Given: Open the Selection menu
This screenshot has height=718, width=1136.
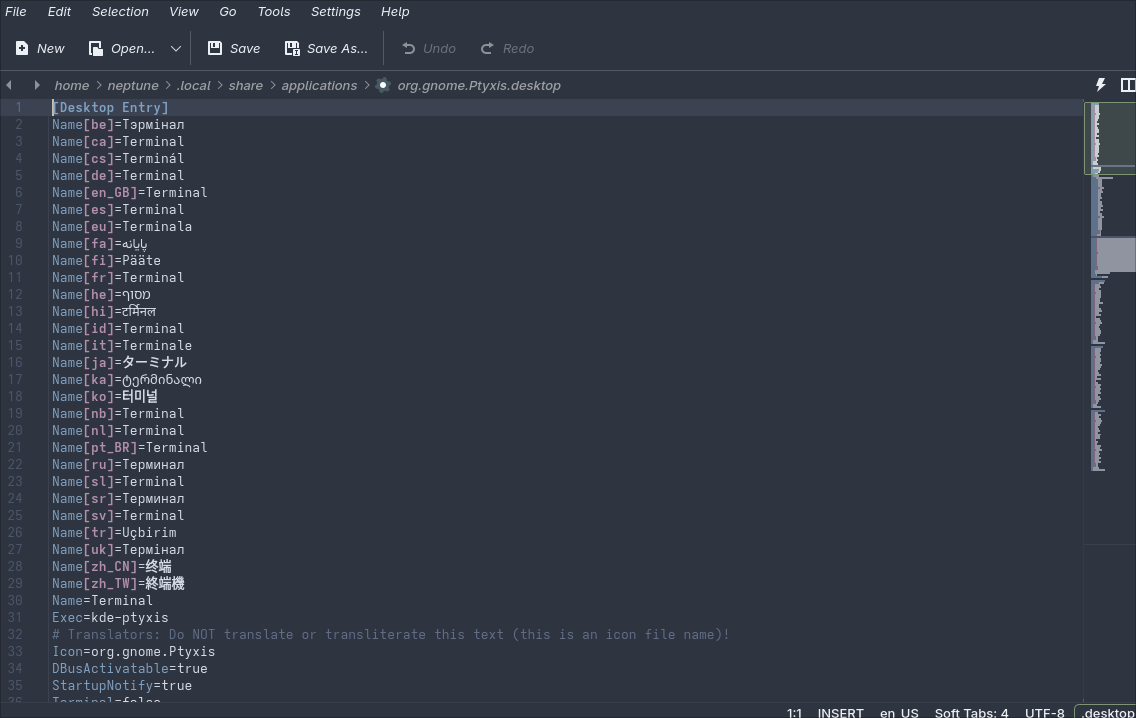Looking at the screenshot, I should tap(120, 12).
